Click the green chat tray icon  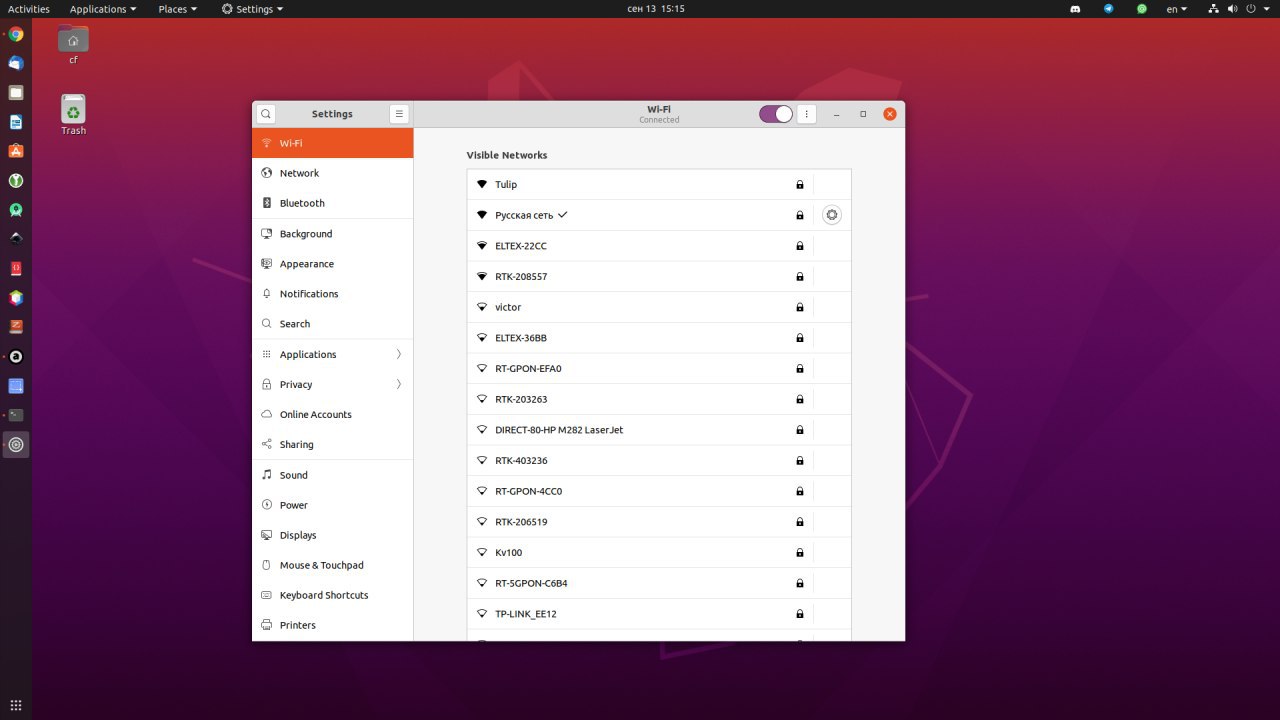(1141, 9)
